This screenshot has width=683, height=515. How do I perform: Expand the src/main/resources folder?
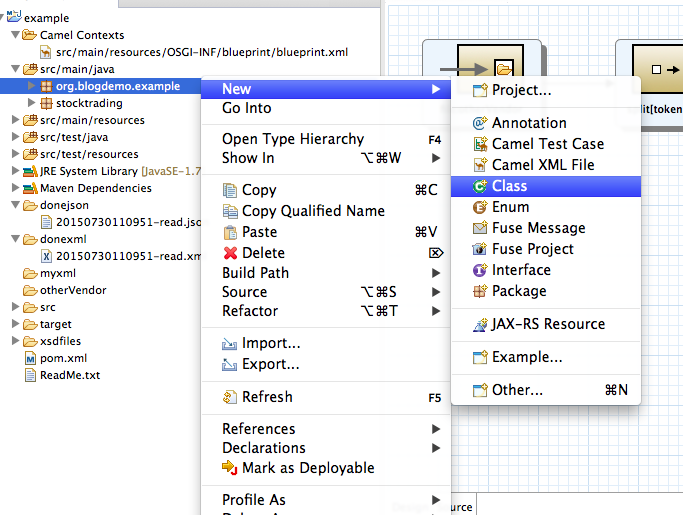[x=15, y=120]
